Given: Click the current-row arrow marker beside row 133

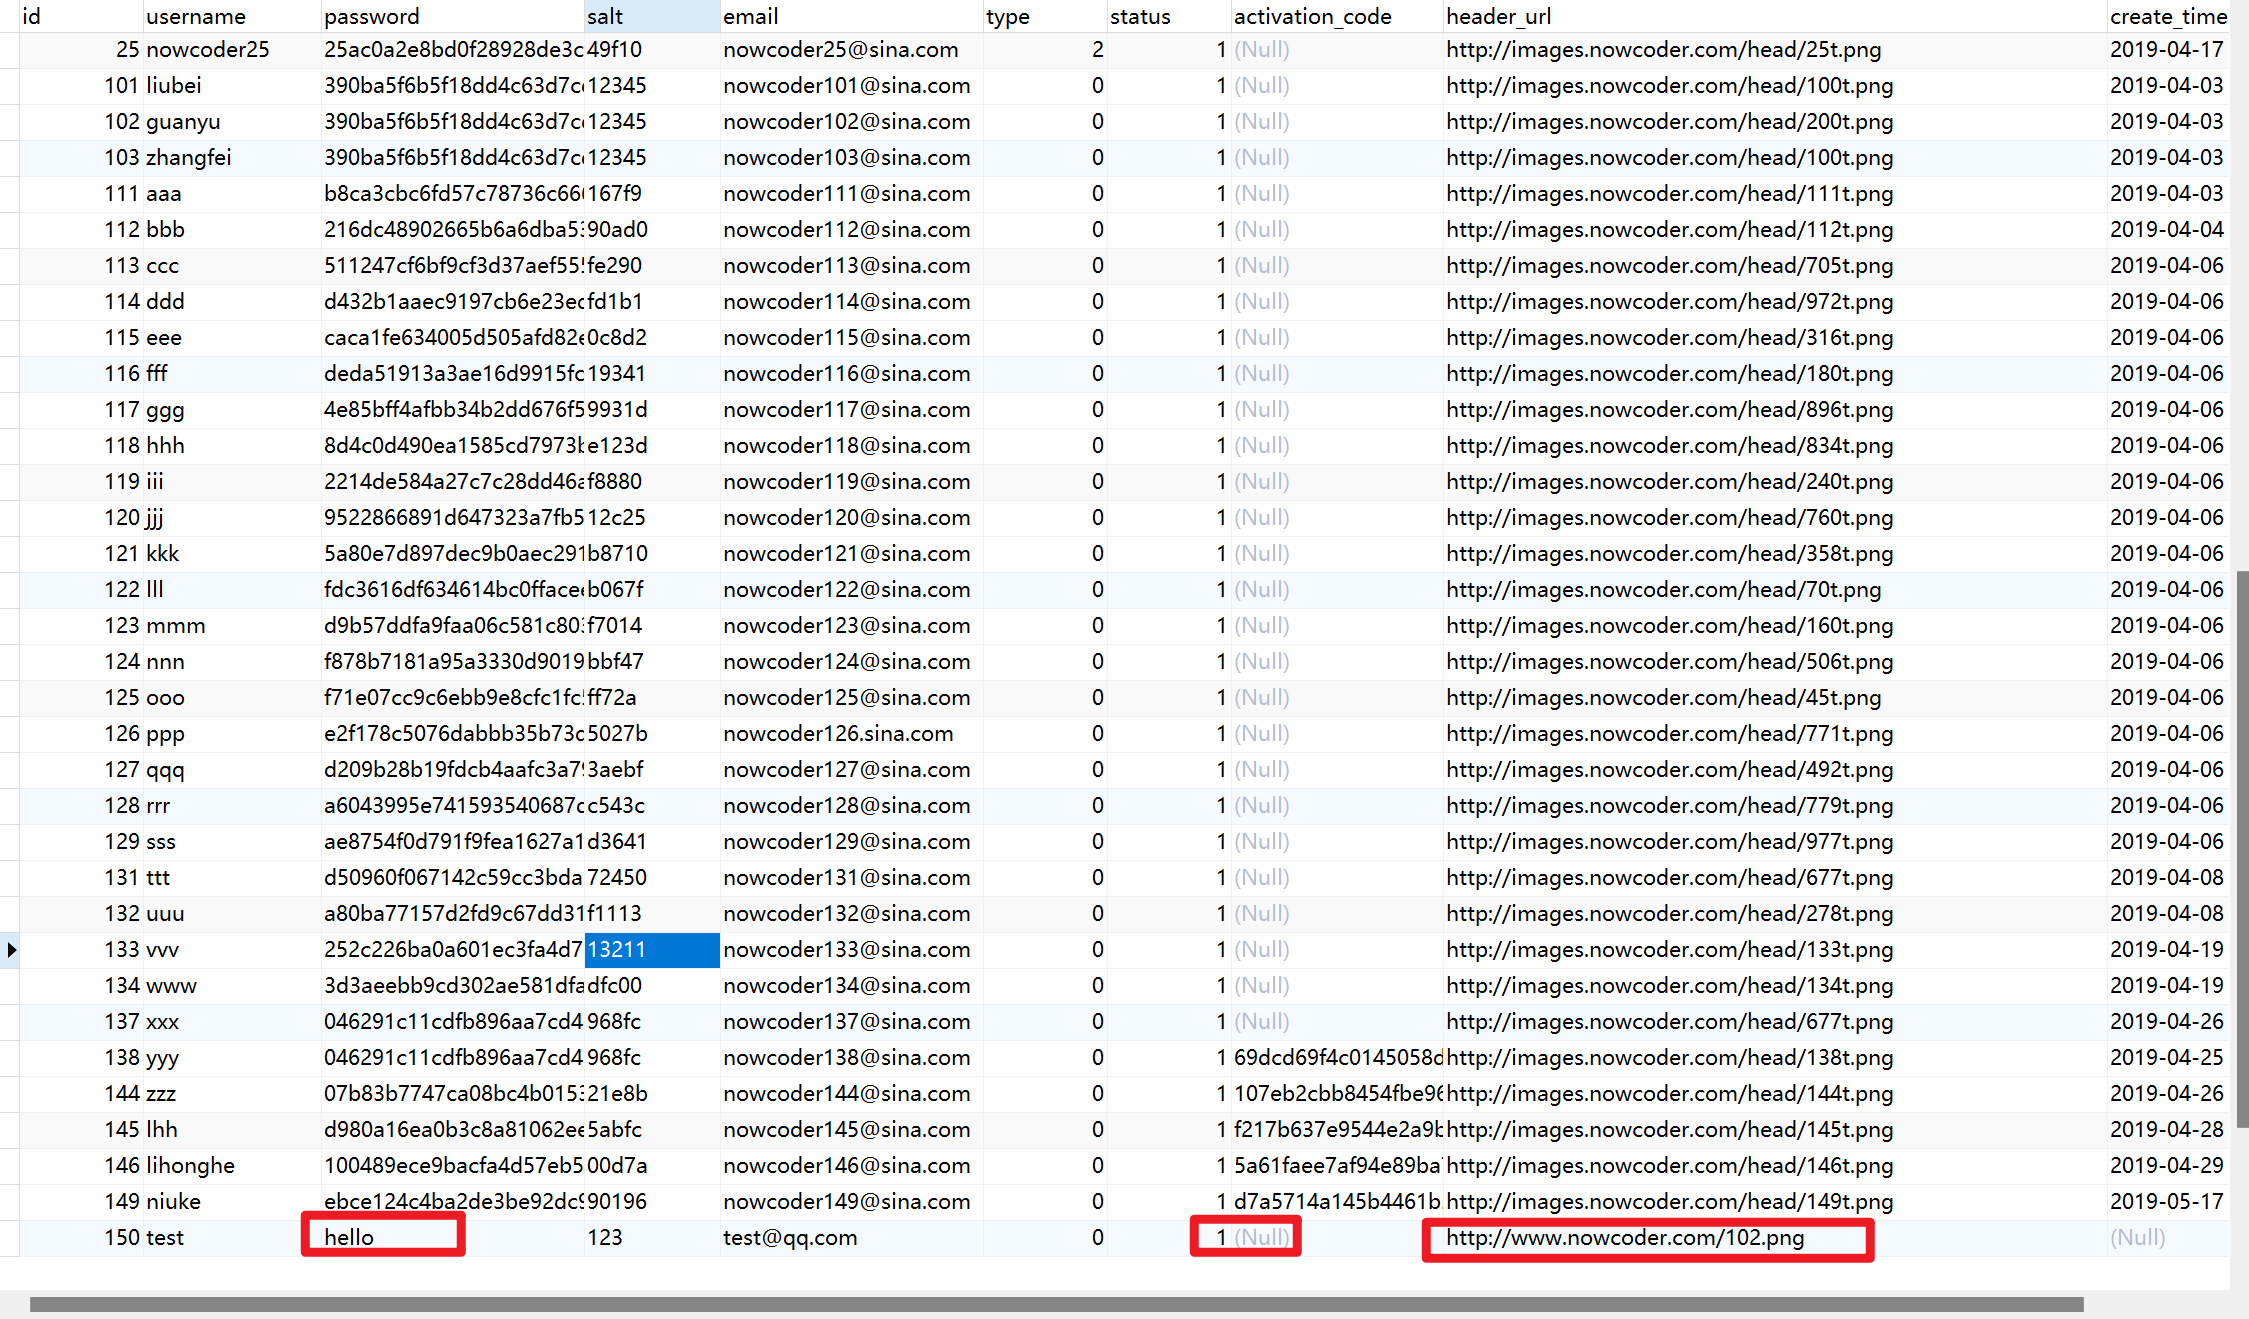Looking at the screenshot, I should tap(10, 950).
